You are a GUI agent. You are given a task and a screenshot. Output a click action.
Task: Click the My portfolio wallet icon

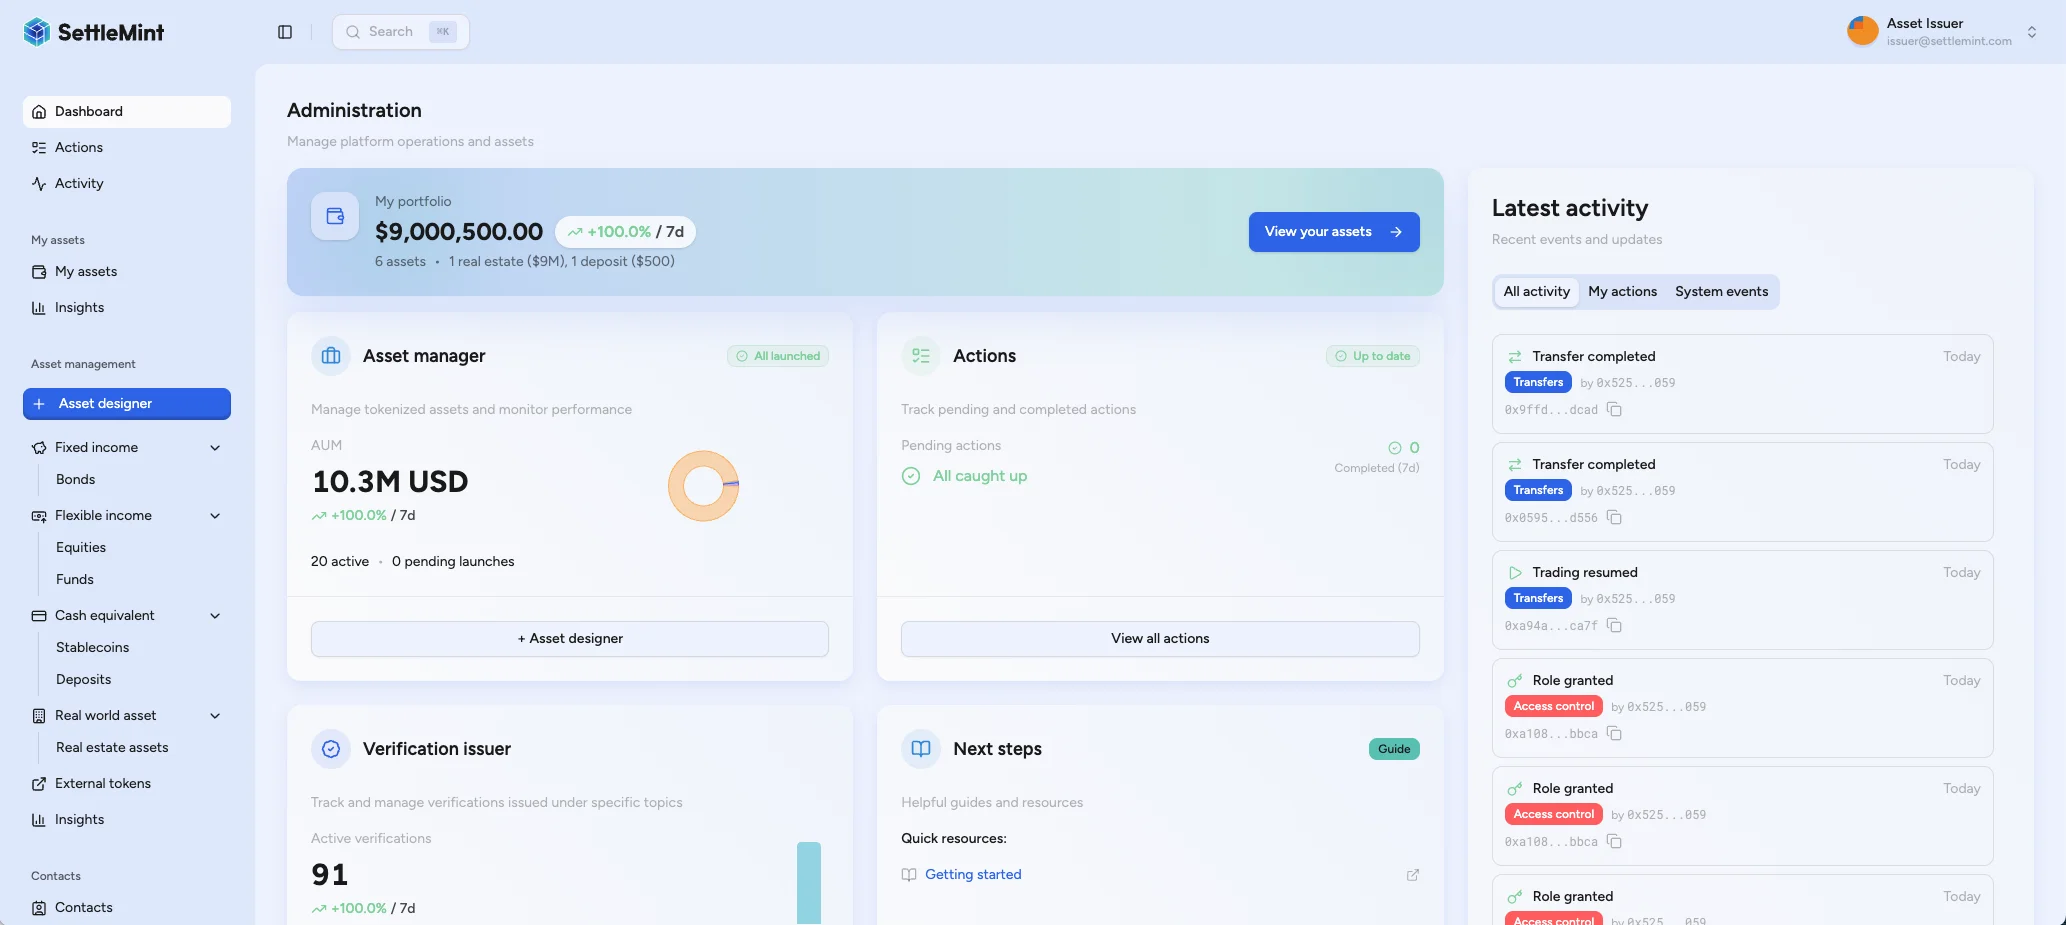335,216
